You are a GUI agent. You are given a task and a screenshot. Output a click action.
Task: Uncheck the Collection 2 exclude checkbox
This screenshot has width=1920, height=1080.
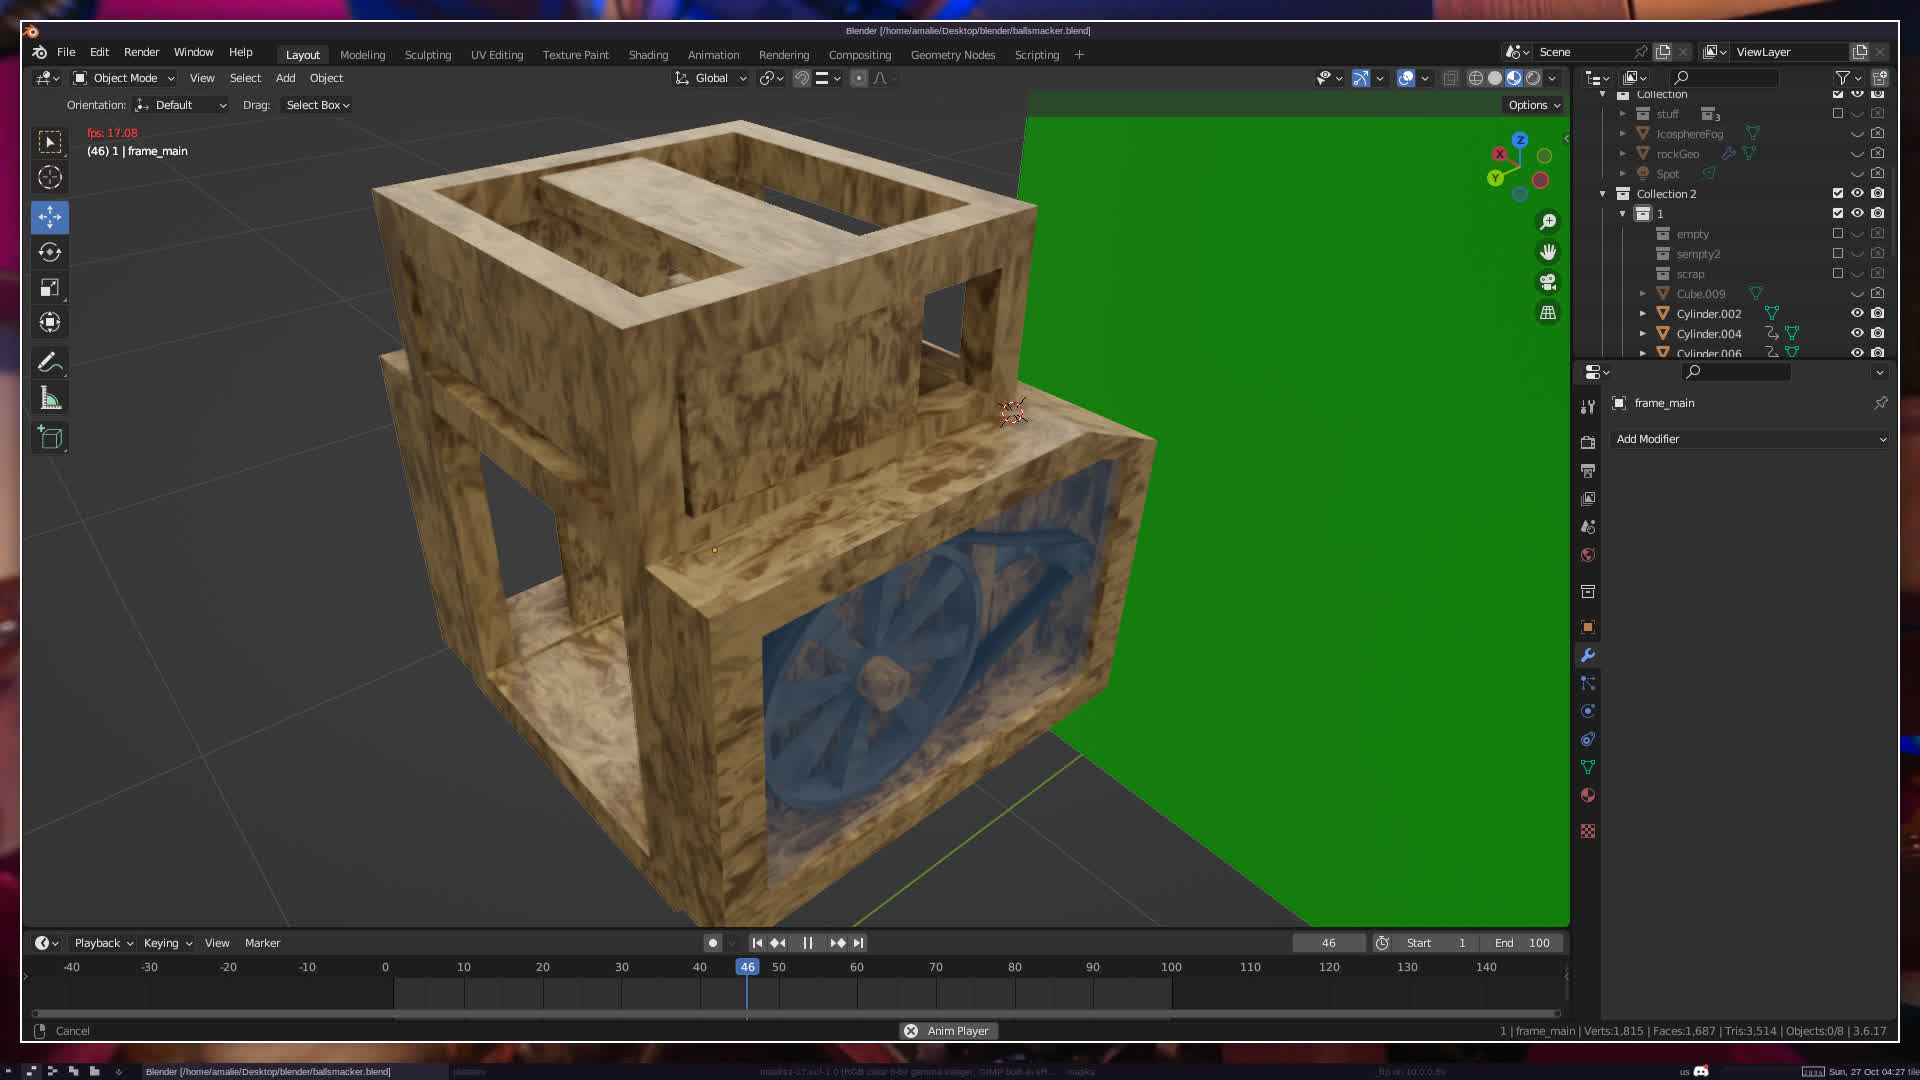coord(1837,193)
